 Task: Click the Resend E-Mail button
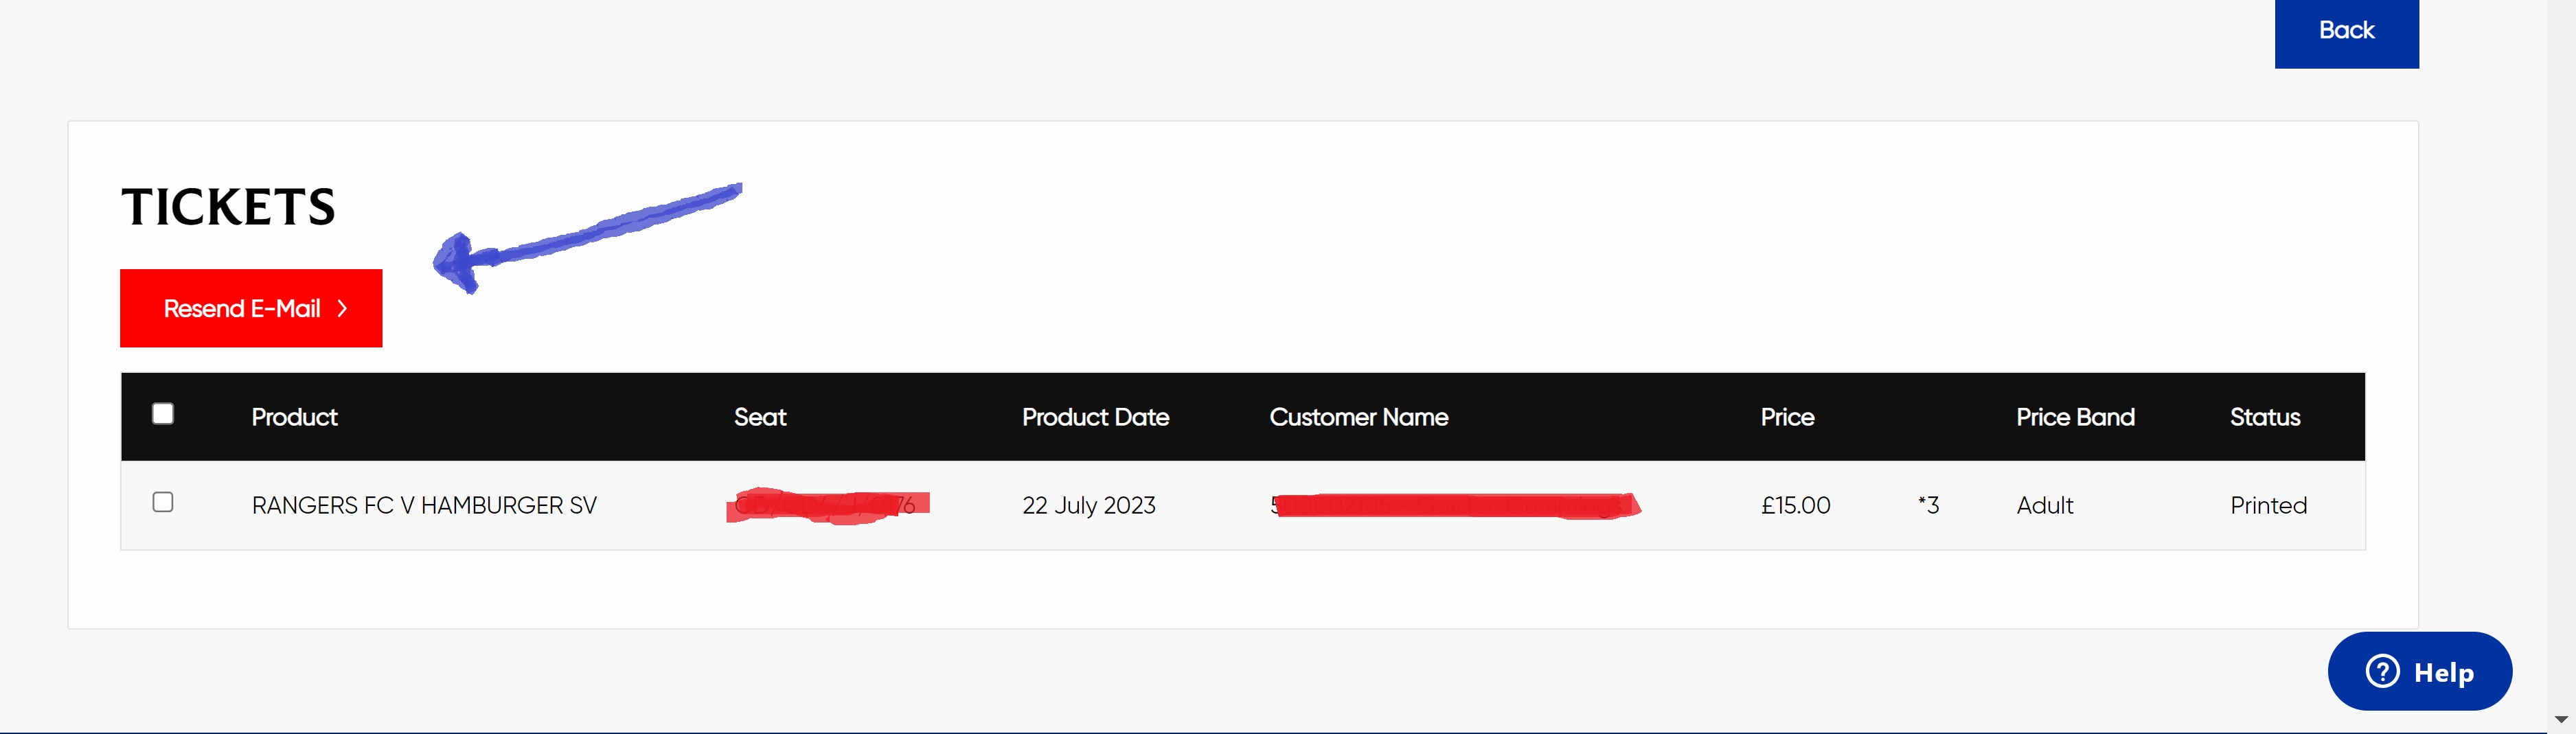(x=251, y=308)
